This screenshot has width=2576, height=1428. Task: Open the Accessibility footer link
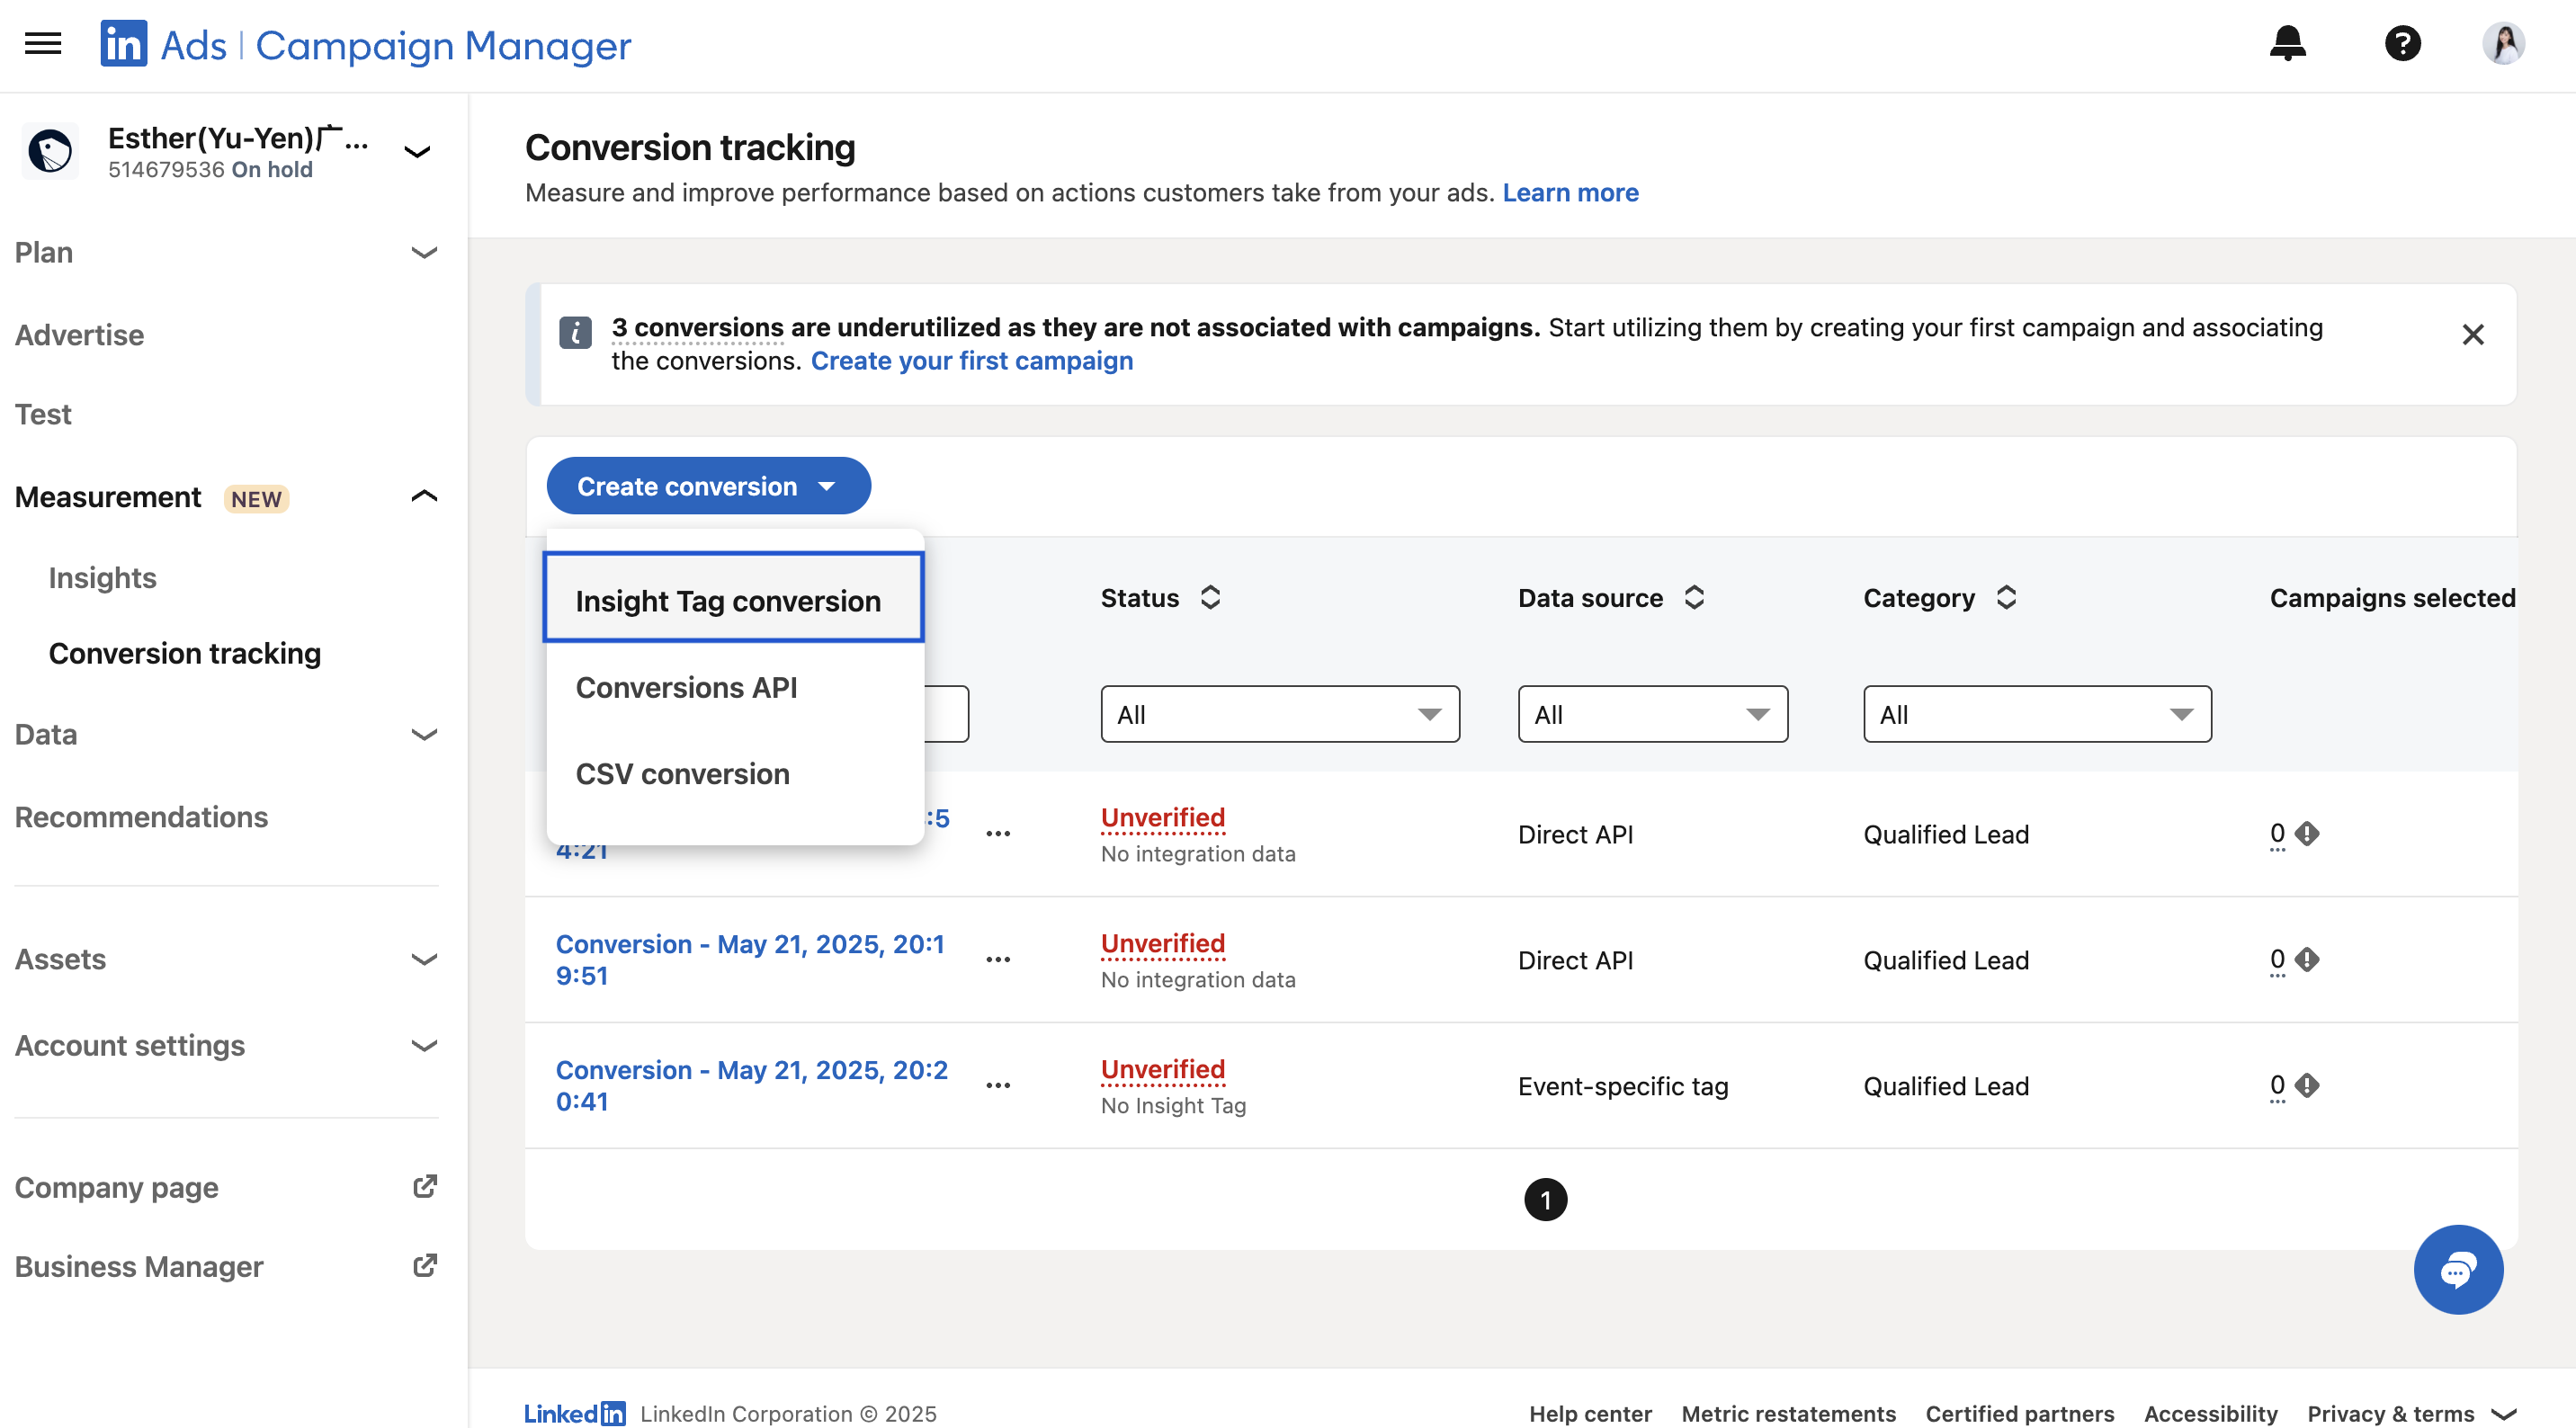click(2210, 1413)
